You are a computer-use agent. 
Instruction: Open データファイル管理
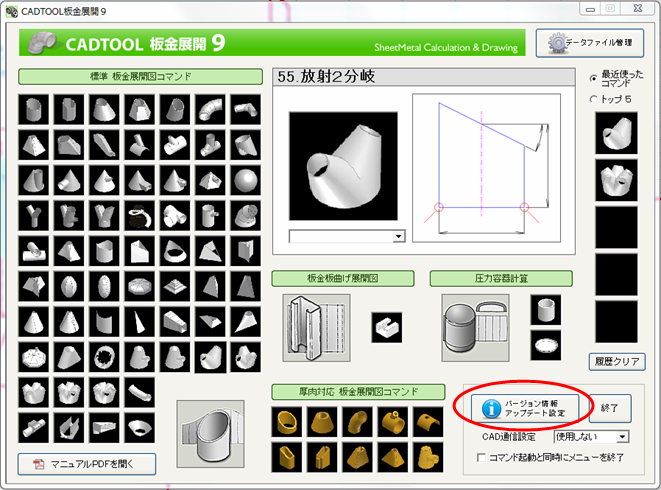(590, 43)
